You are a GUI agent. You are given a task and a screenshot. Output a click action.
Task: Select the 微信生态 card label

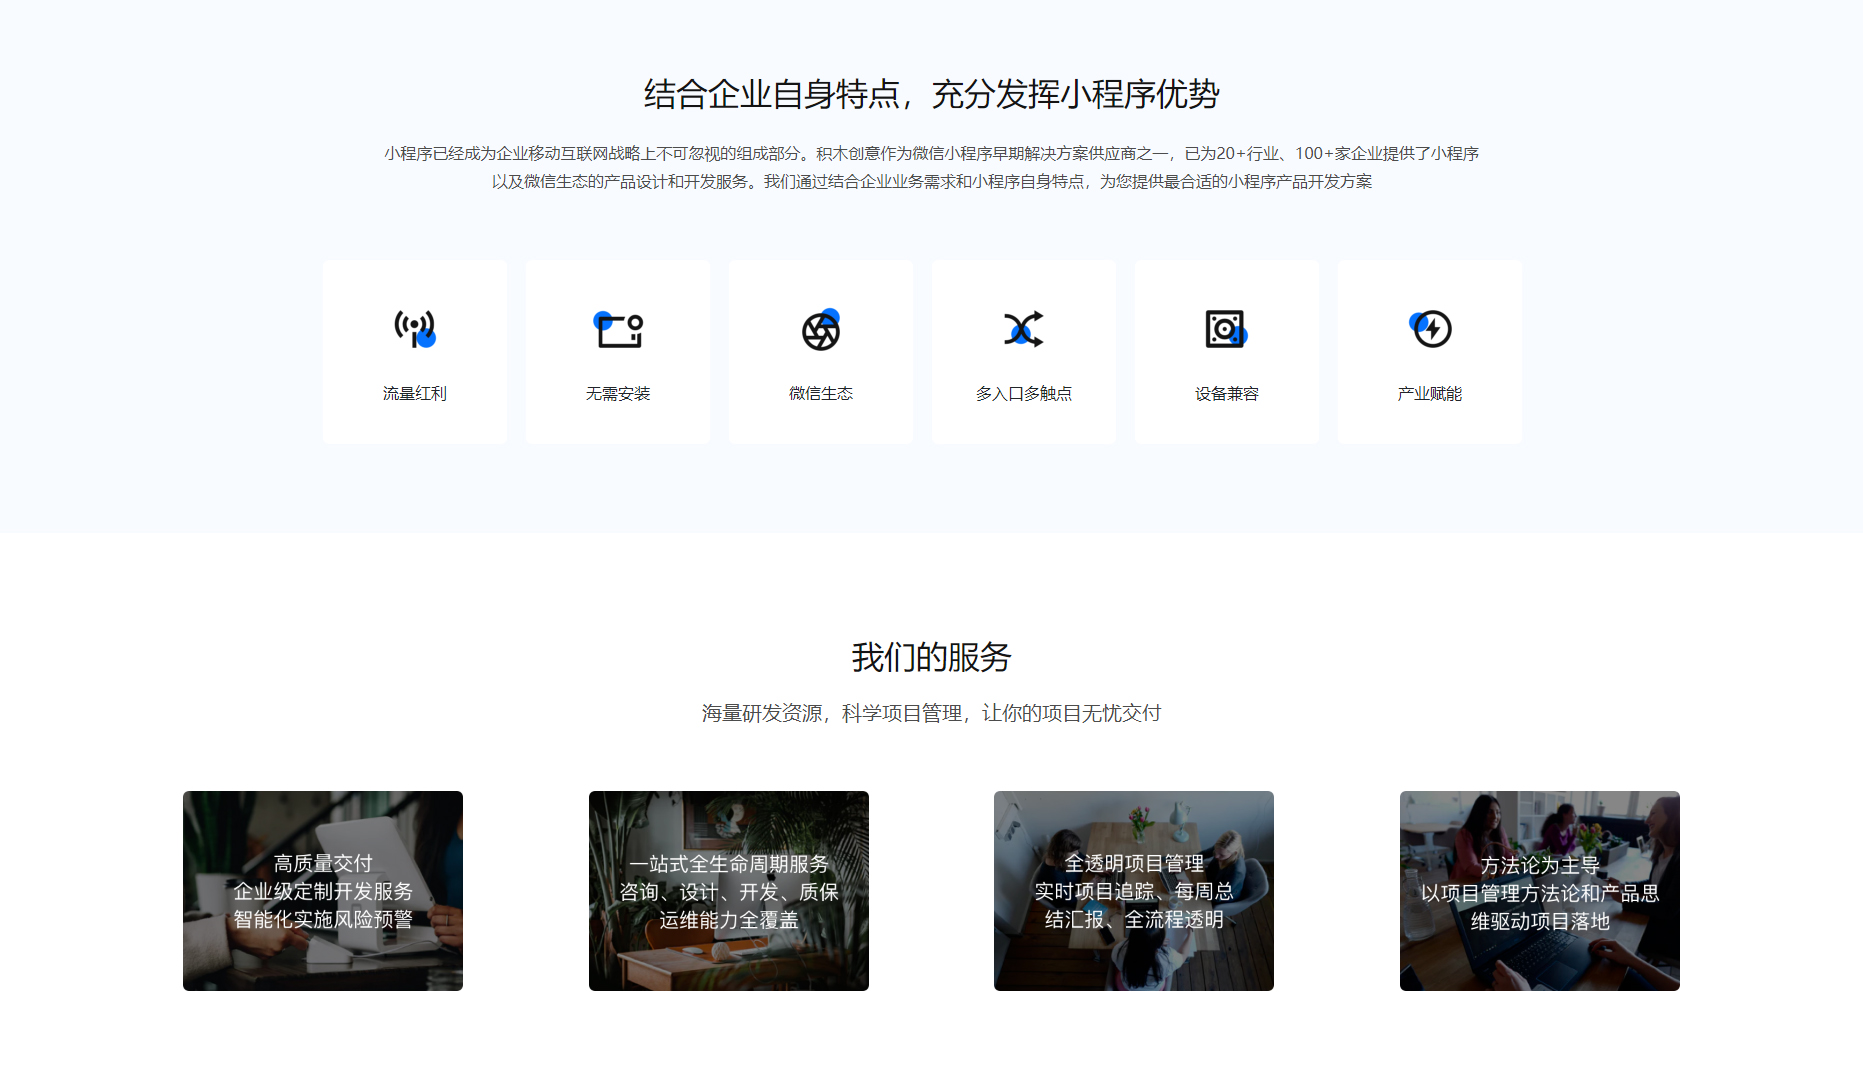point(820,394)
